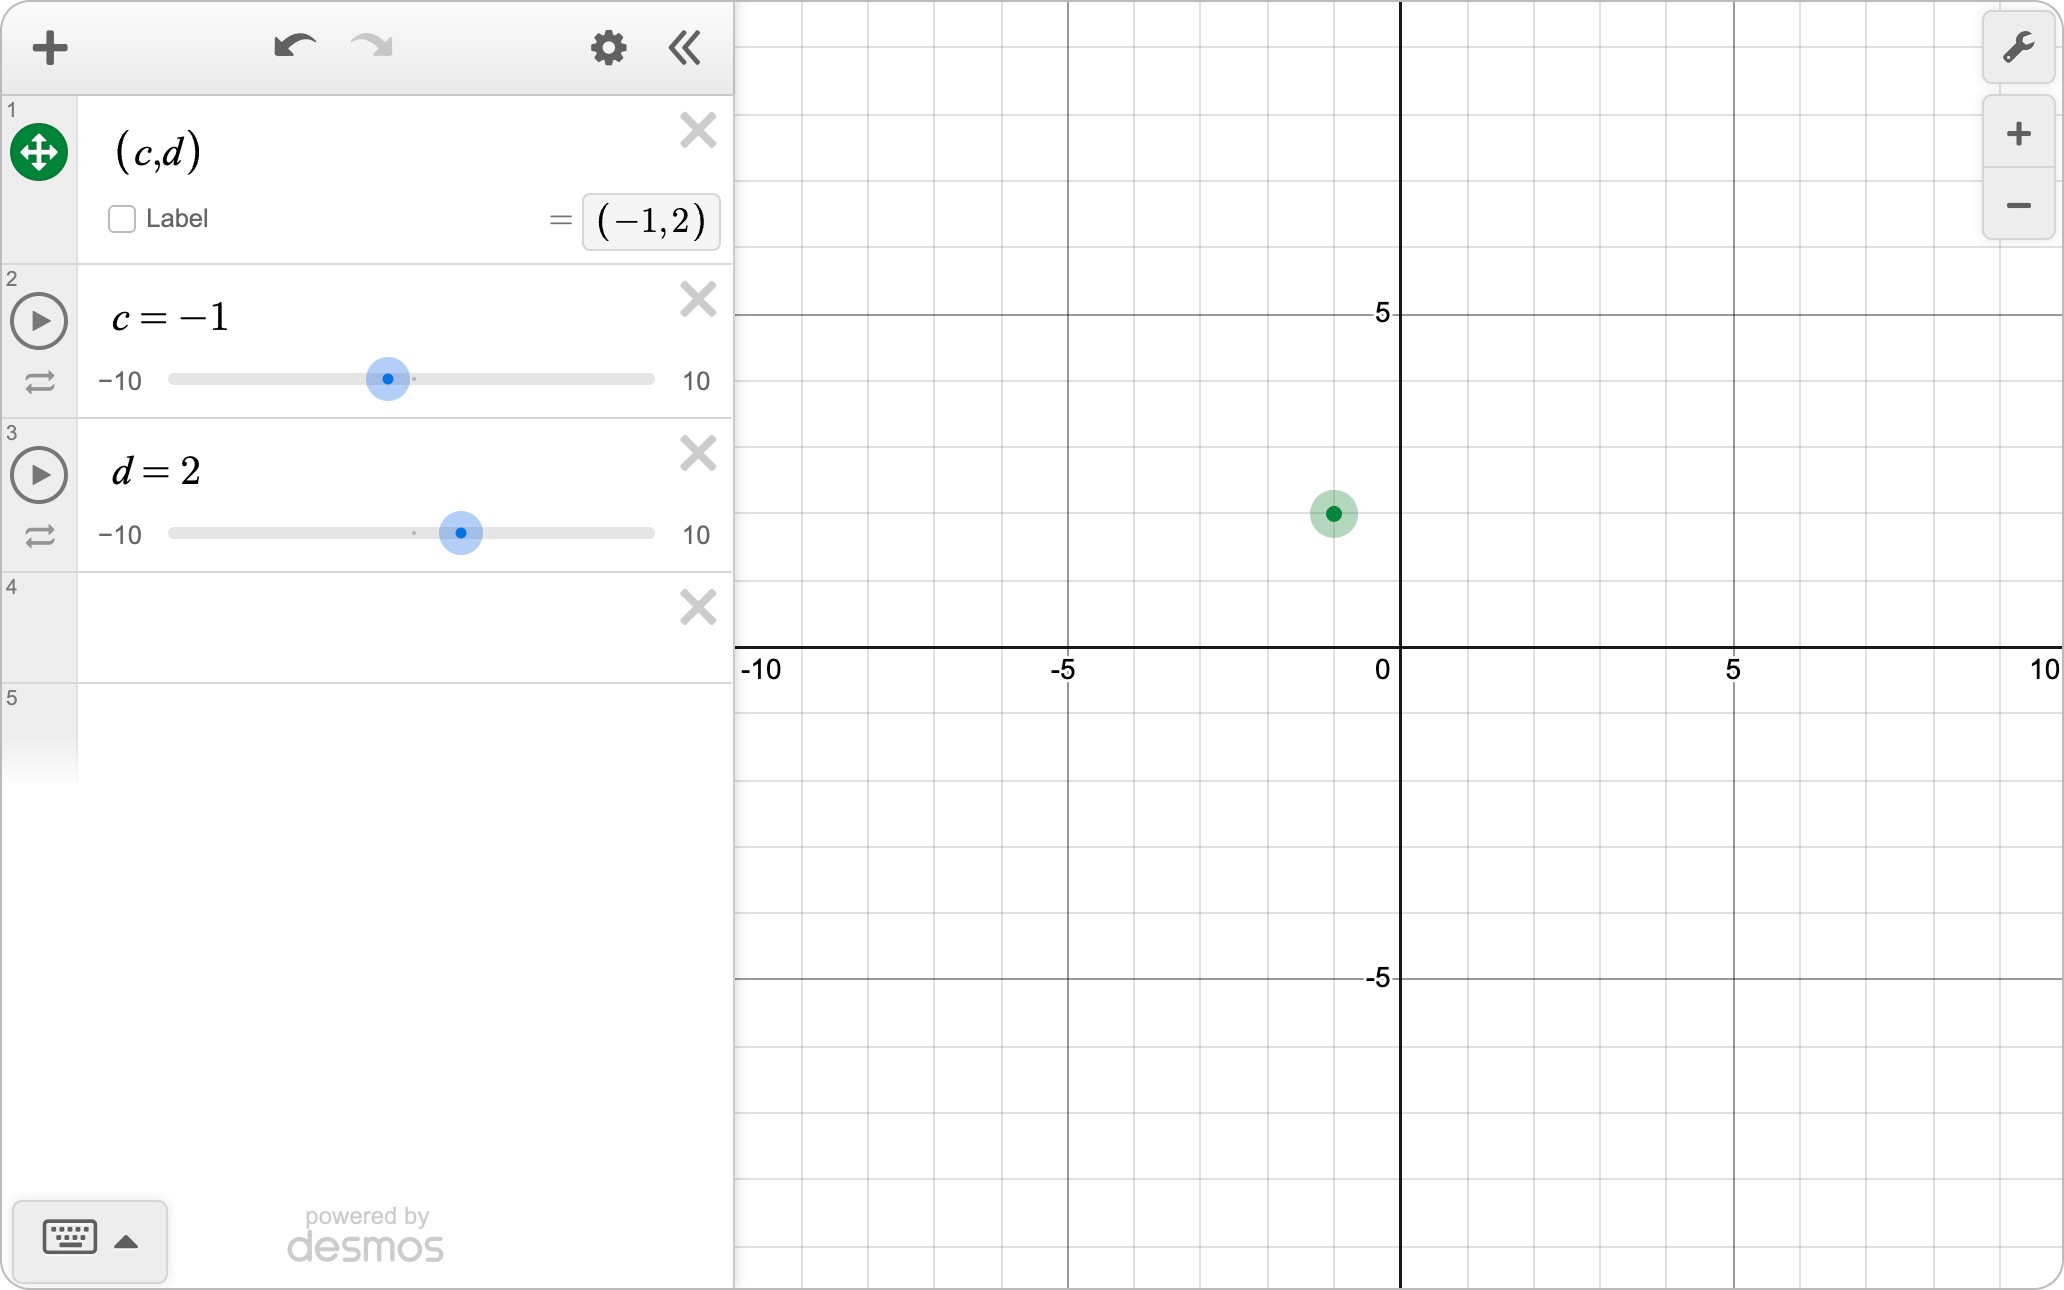Delete expression (c,d)
The width and height of the screenshot is (2064, 1290).
698,130
